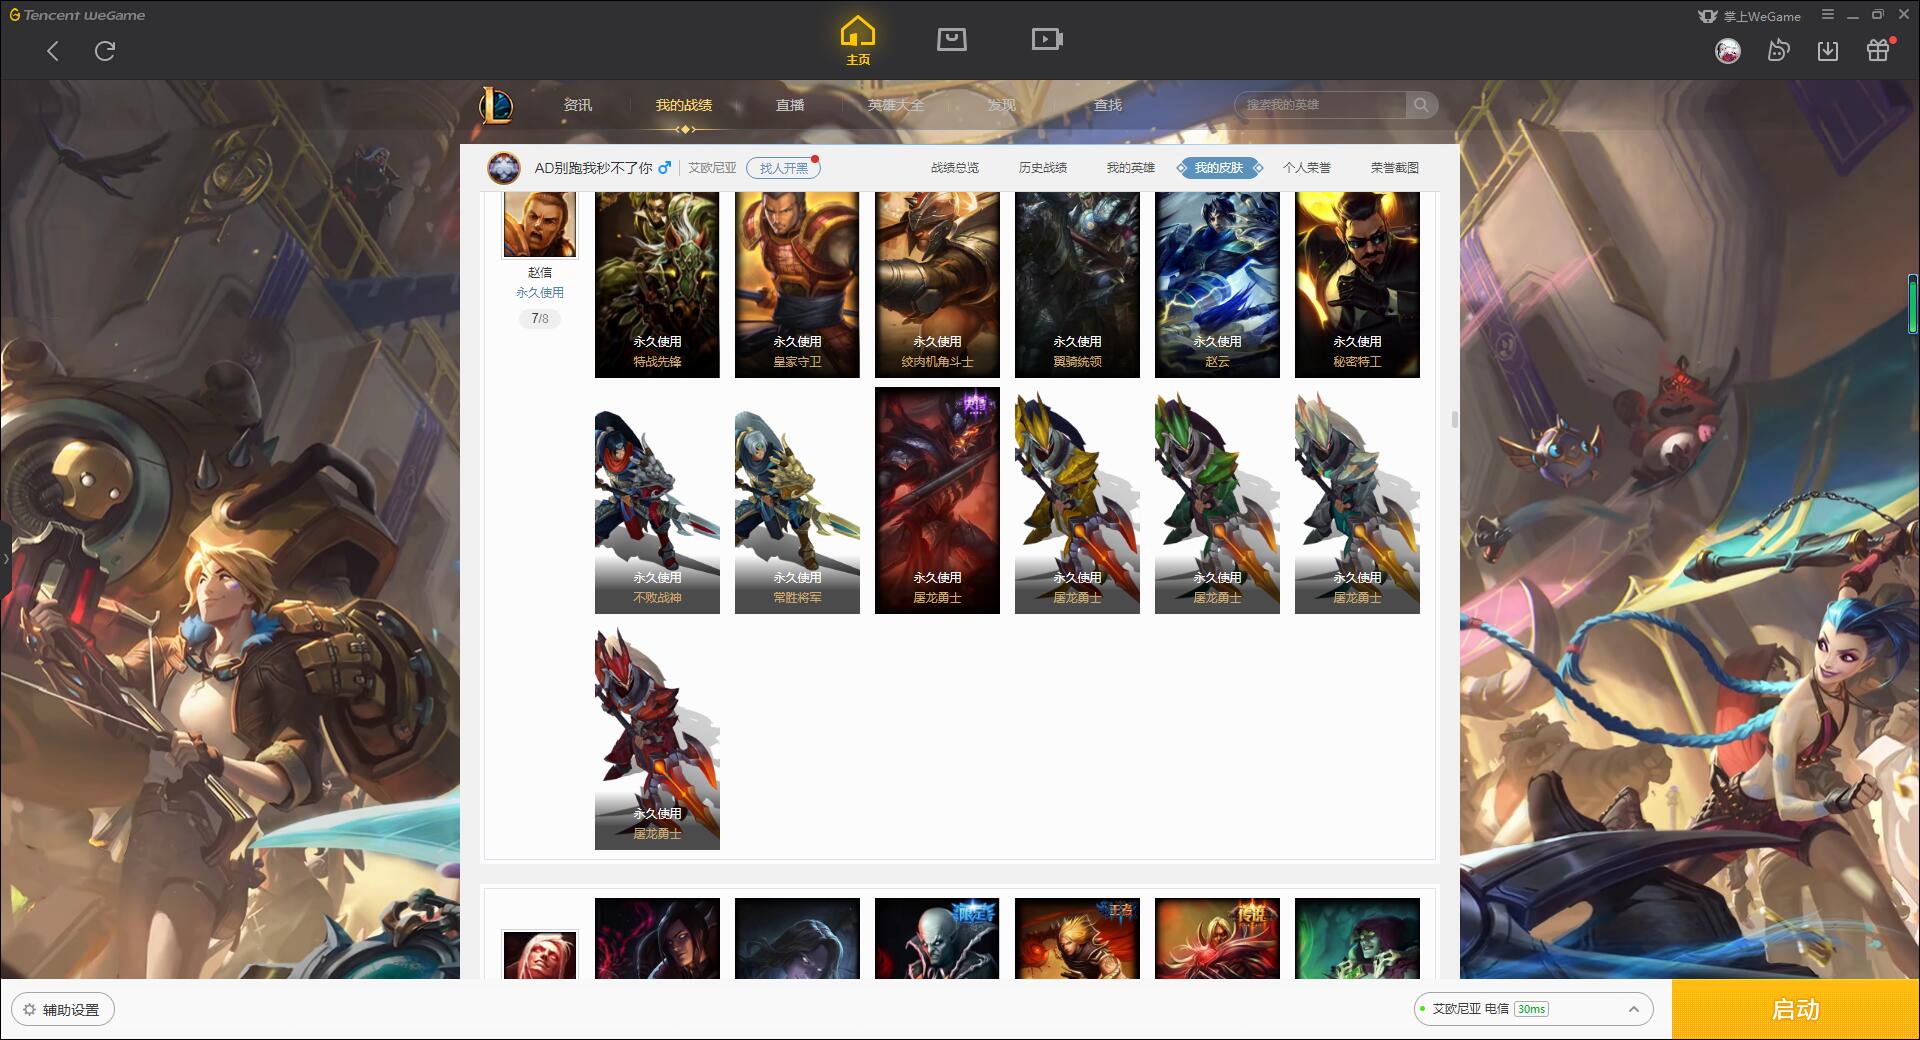Open the 皇家守卫 skin card
Image resolution: width=1920 pixels, height=1040 pixels.
(797, 285)
